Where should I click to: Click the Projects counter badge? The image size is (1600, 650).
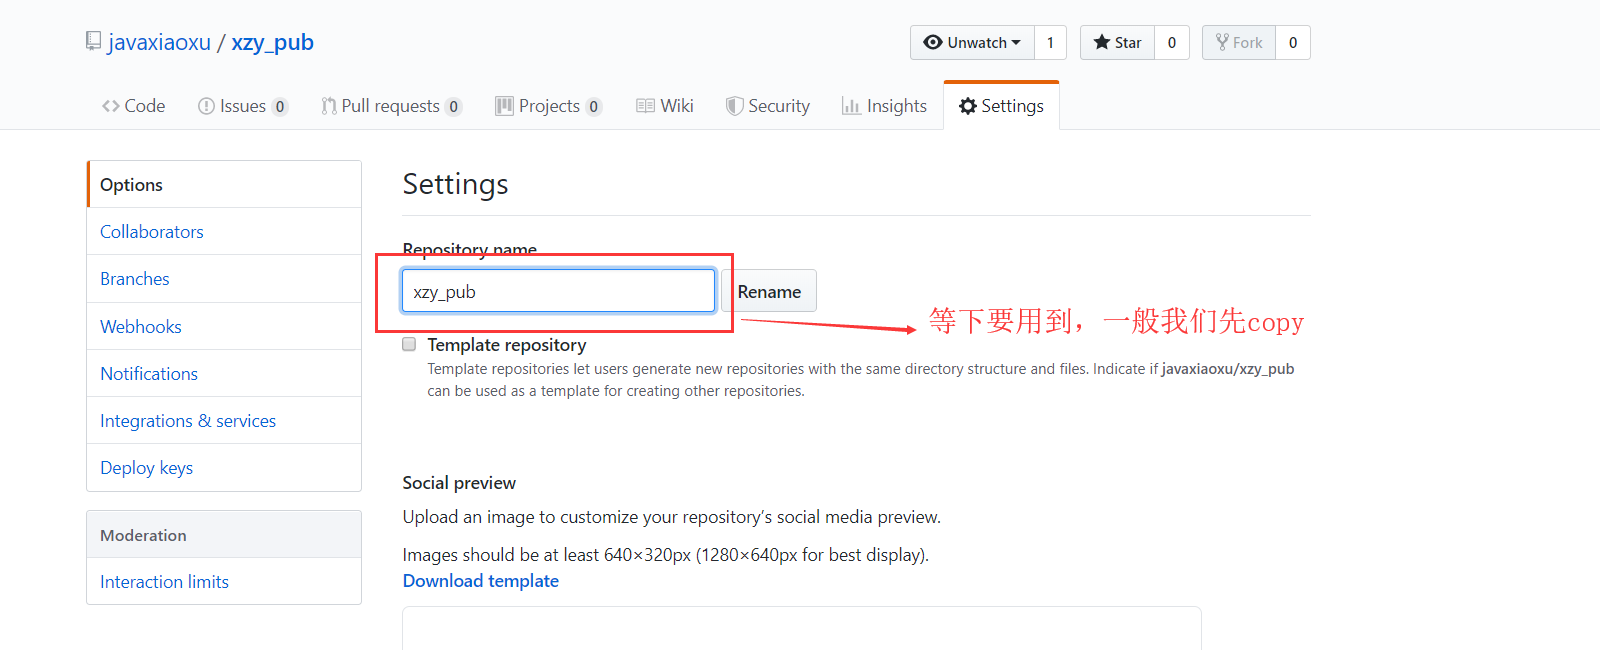pyautogui.click(x=594, y=107)
